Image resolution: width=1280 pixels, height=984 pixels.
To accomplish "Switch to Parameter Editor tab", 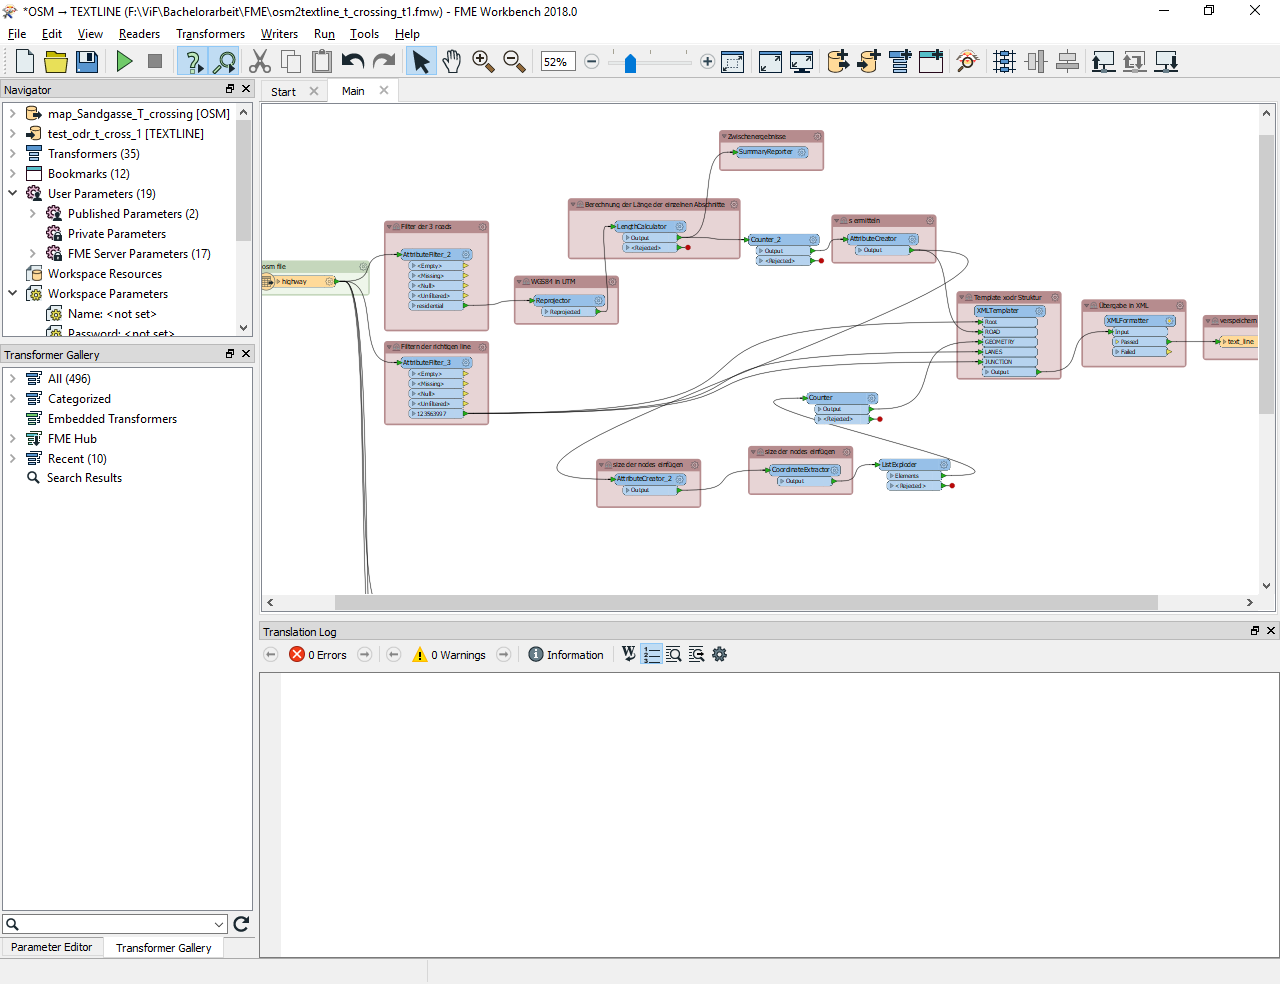I will [x=51, y=947].
